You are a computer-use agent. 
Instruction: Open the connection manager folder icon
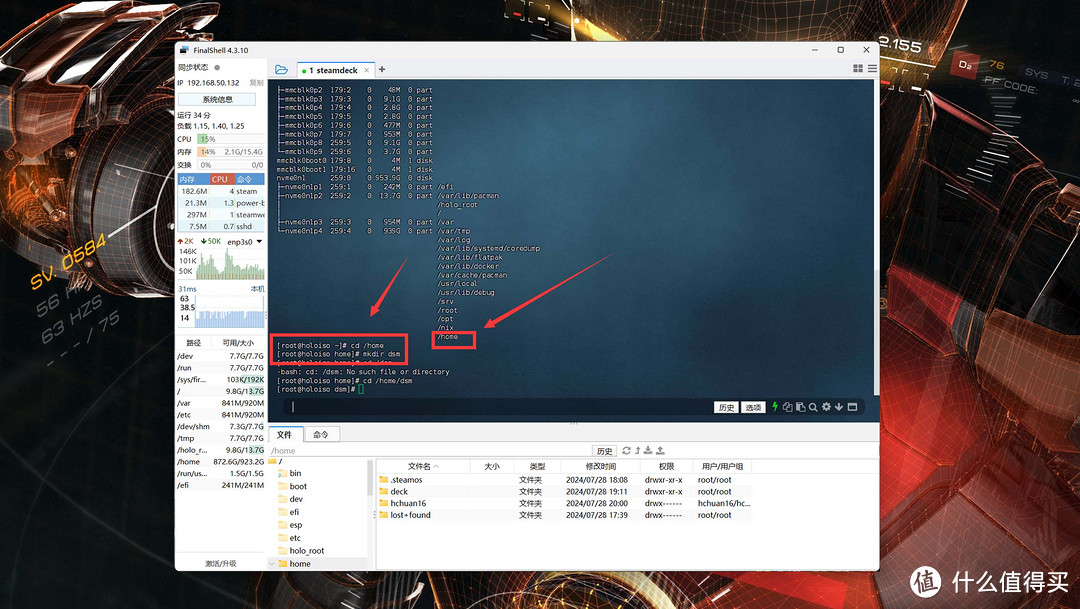[x=281, y=70]
